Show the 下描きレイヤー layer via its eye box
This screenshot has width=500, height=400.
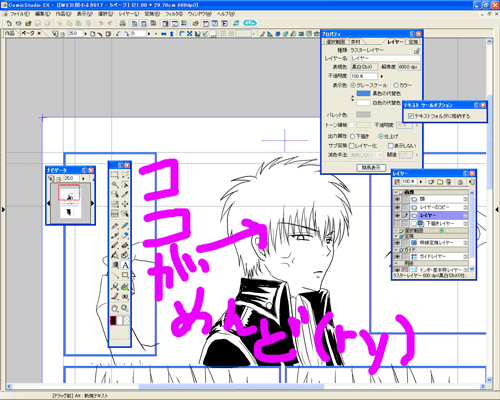coord(397,223)
